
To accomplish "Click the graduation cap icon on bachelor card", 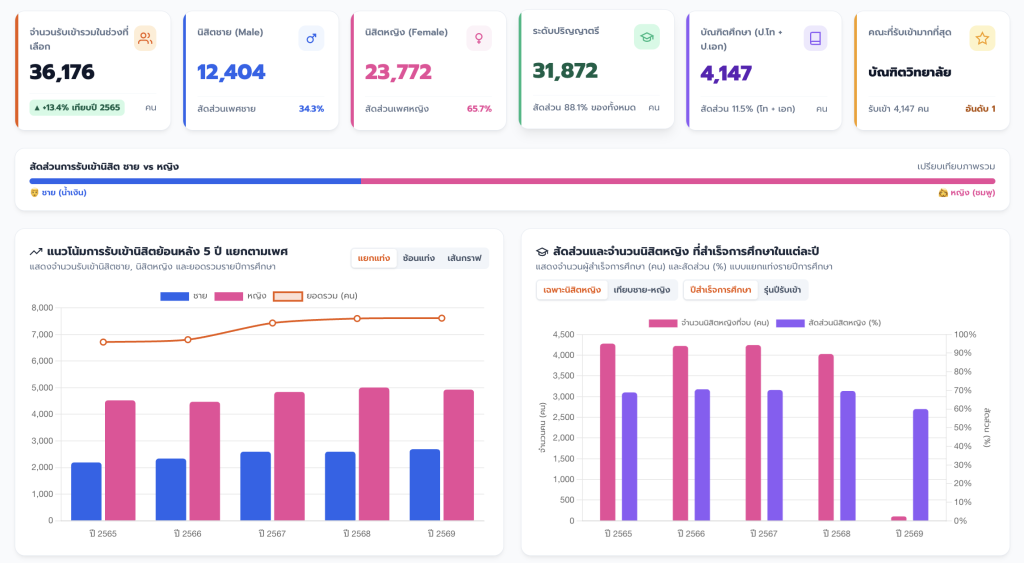I will pos(647,37).
